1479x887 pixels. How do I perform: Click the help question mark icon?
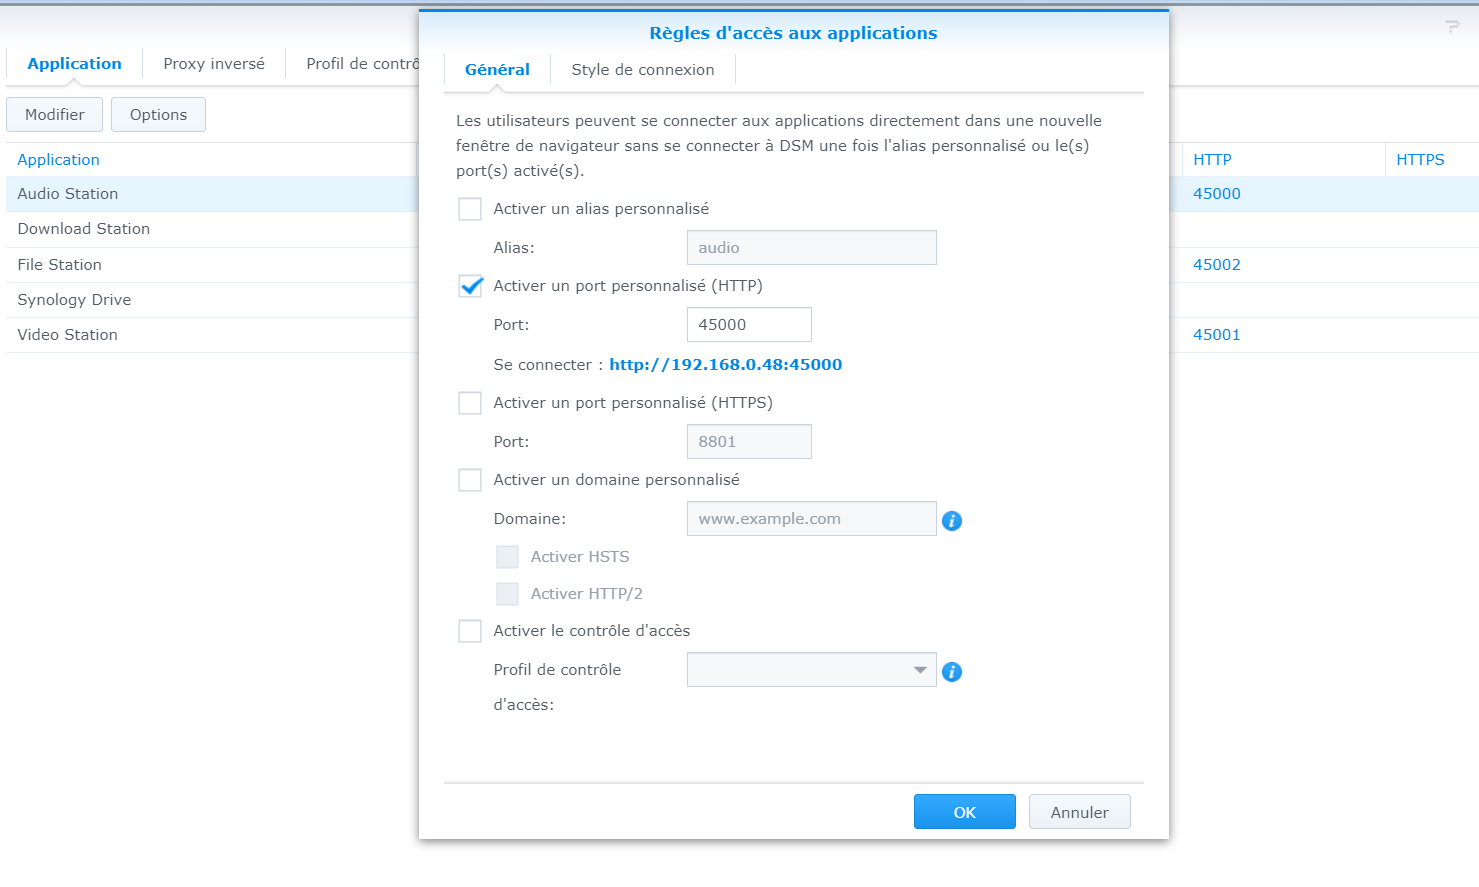(x=1452, y=27)
